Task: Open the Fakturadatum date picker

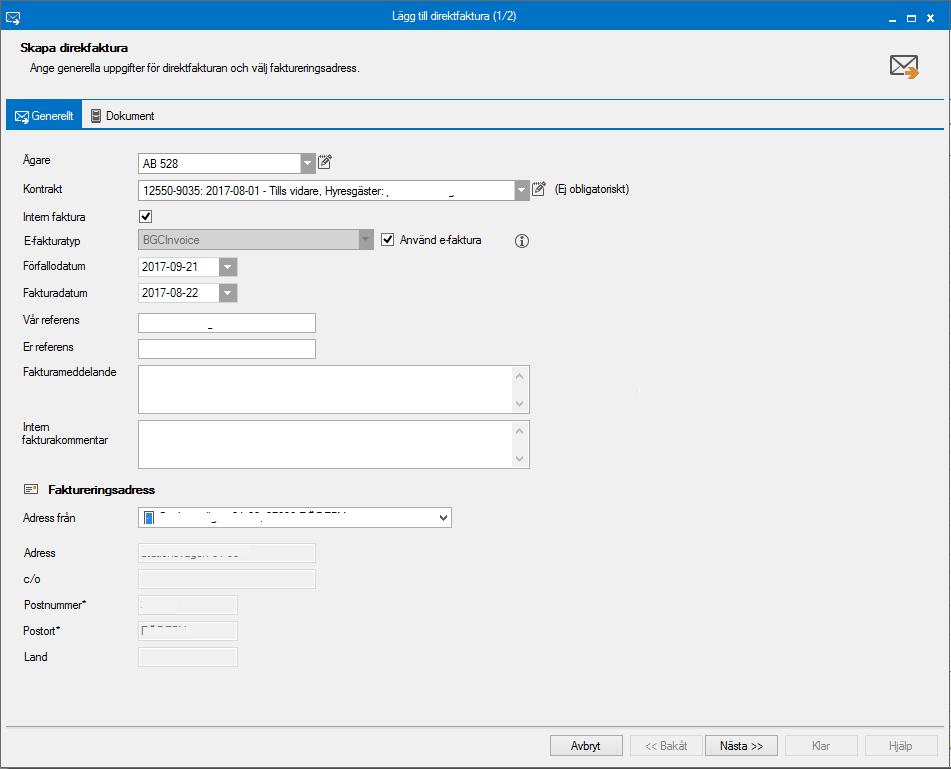Action: (228, 293)
